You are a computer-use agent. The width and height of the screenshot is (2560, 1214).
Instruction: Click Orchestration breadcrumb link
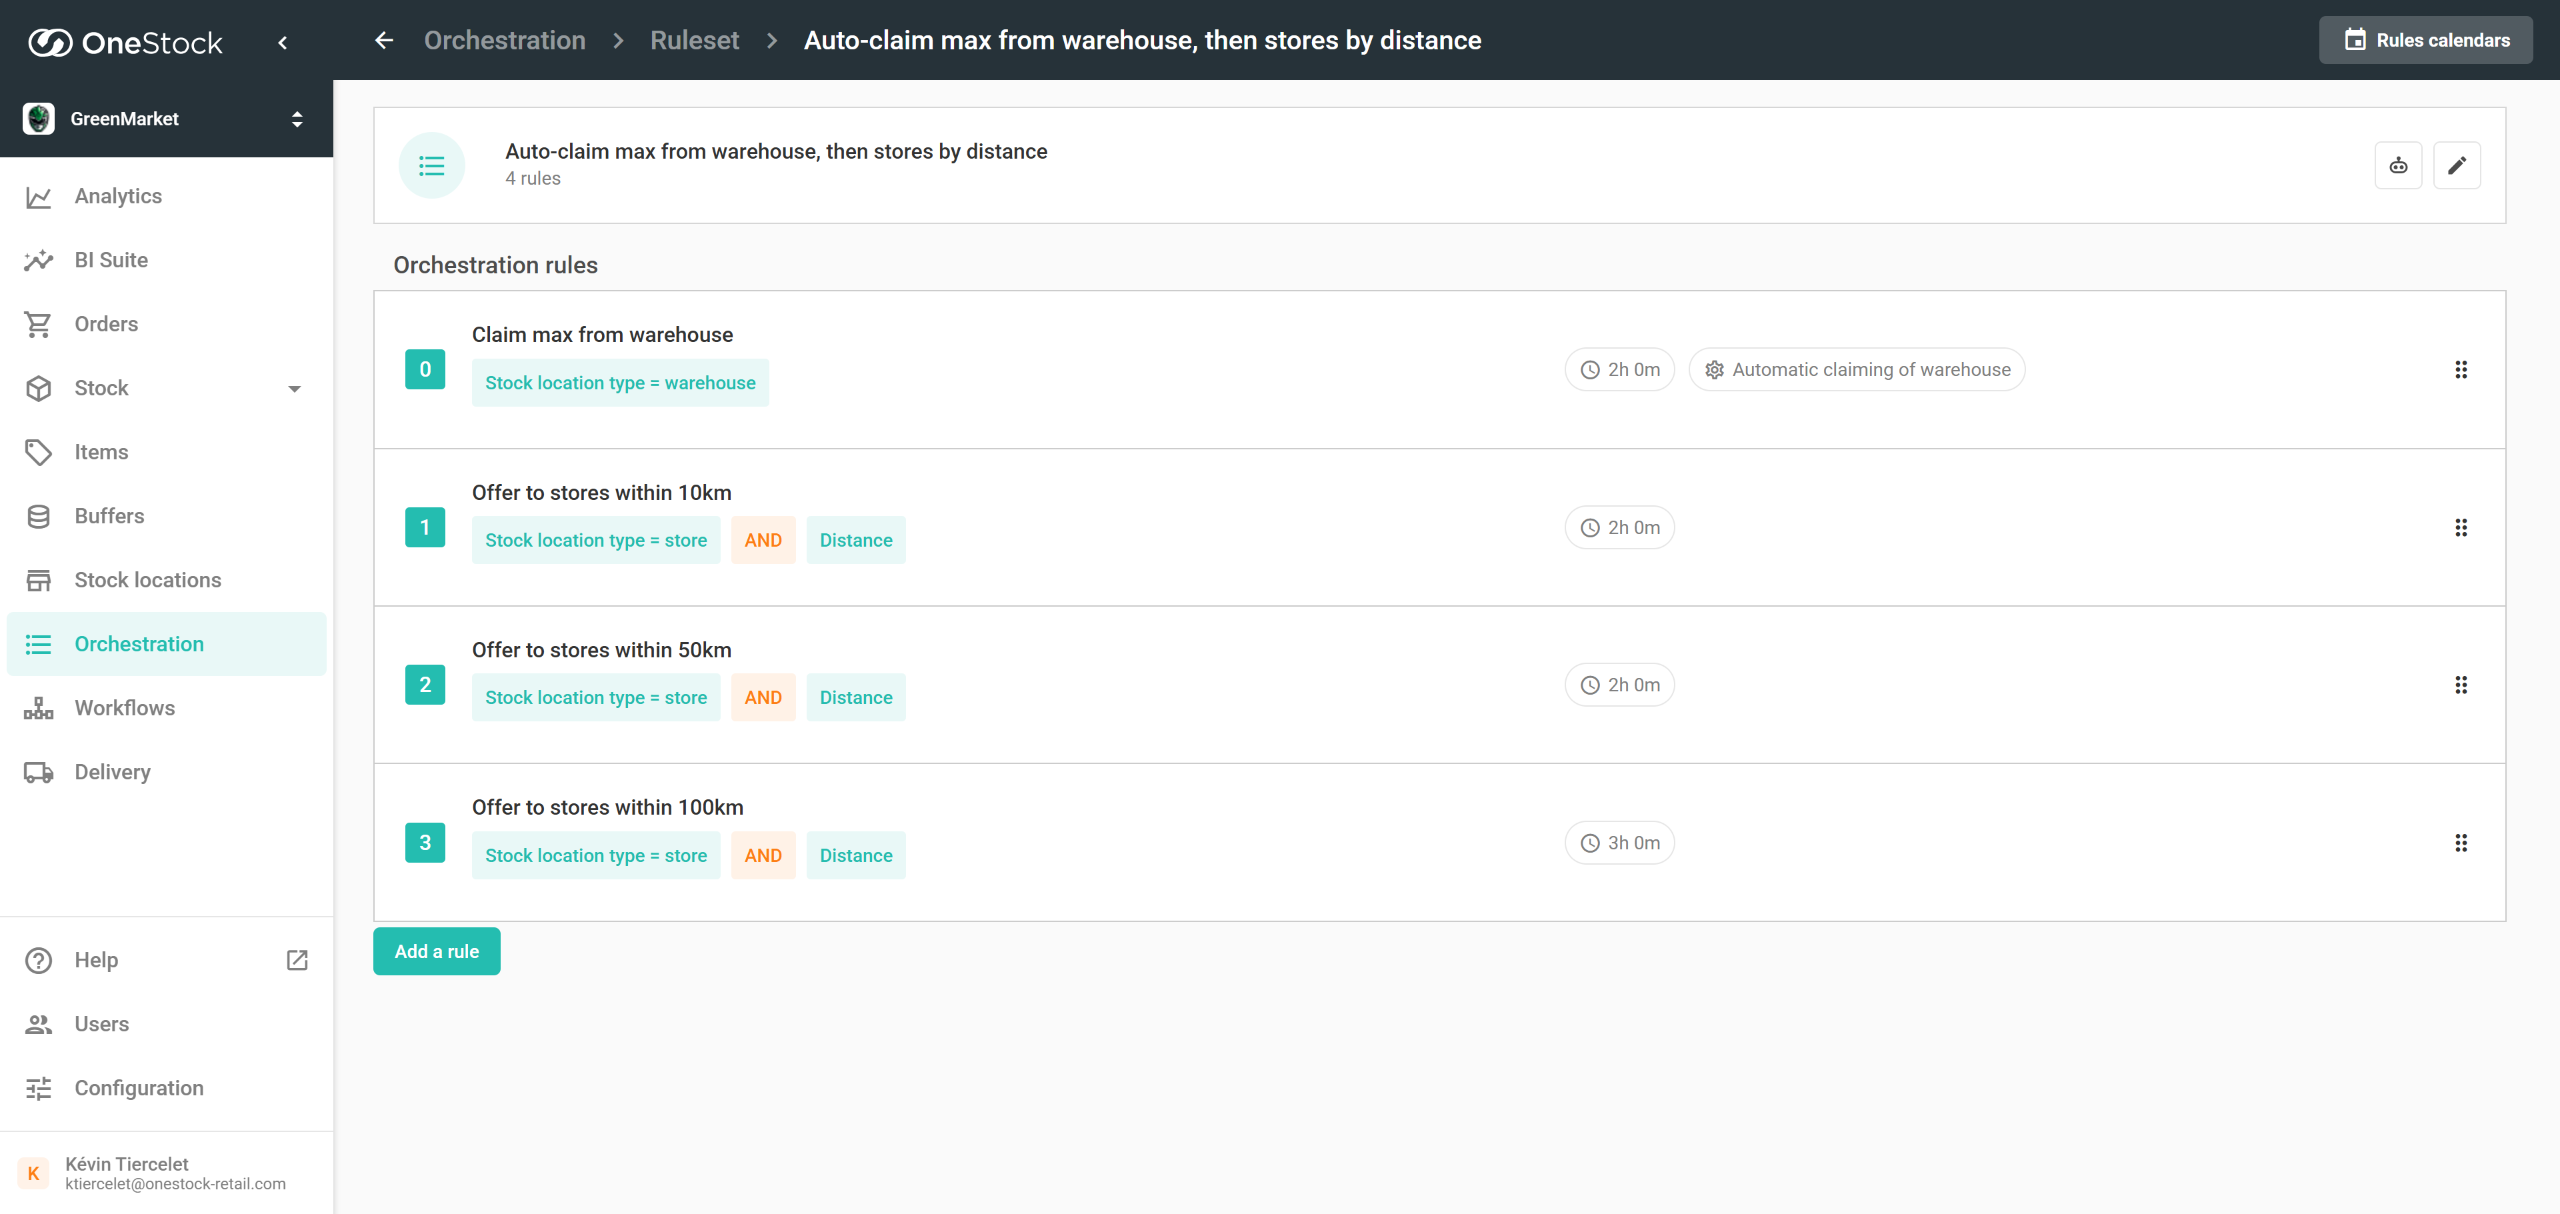click(x=504, y=40)
